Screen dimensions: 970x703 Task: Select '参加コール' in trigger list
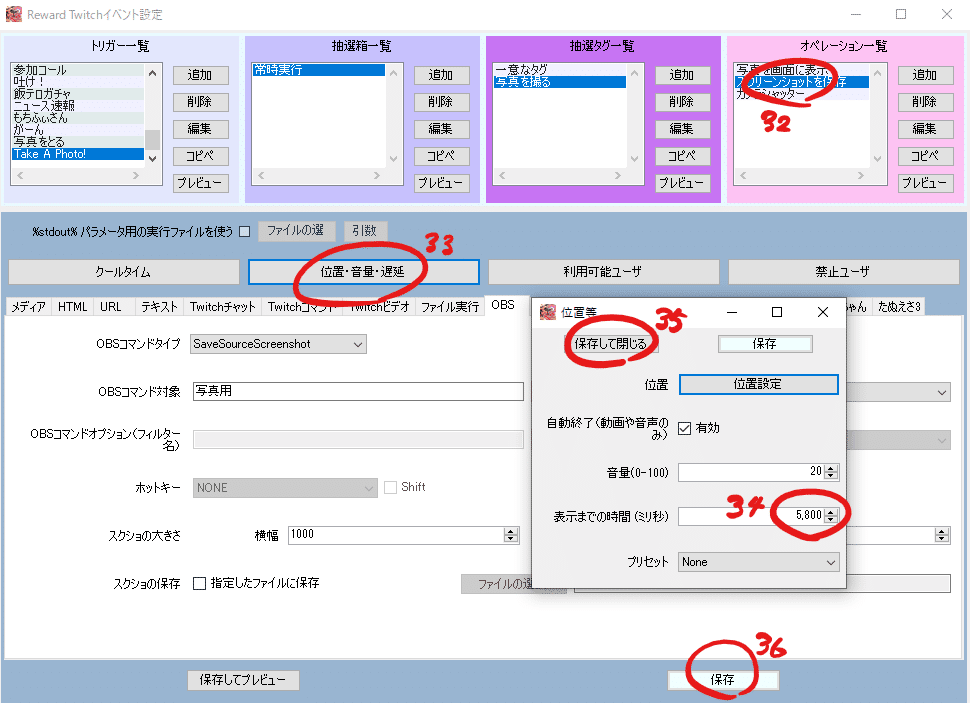coord(78,70)
